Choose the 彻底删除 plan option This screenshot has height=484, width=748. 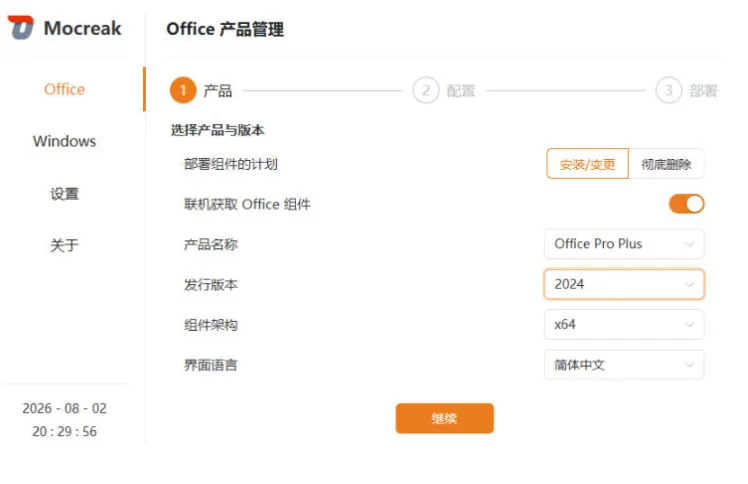pyautogui.click(x=666, y=164)
